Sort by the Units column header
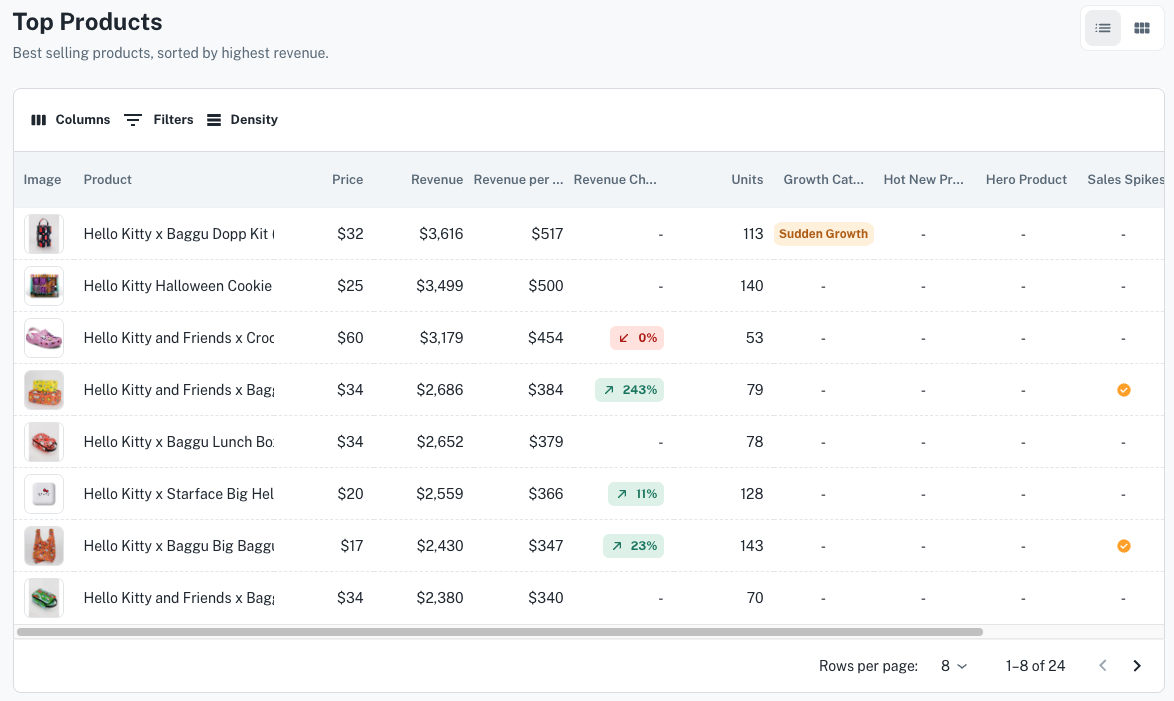The image size is (1174, 701). coord(747,180)
